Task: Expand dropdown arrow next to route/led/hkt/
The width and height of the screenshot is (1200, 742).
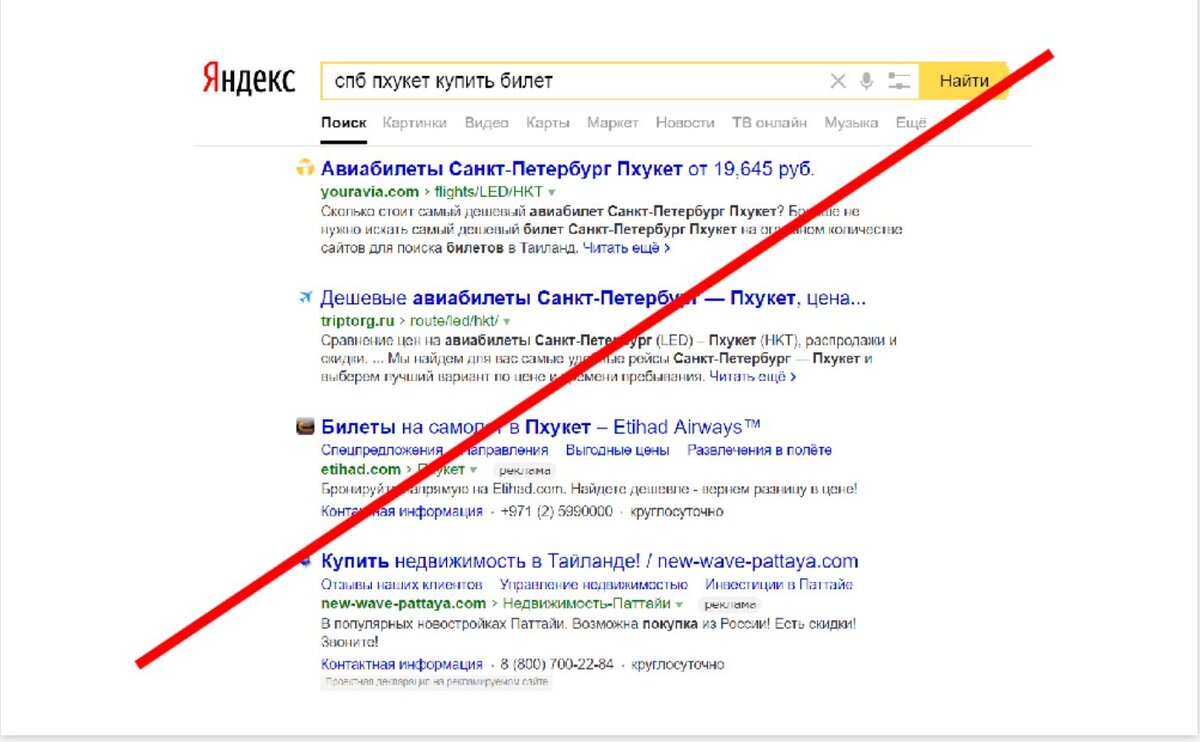Action: pyautogui.click(x=507, y=322)
